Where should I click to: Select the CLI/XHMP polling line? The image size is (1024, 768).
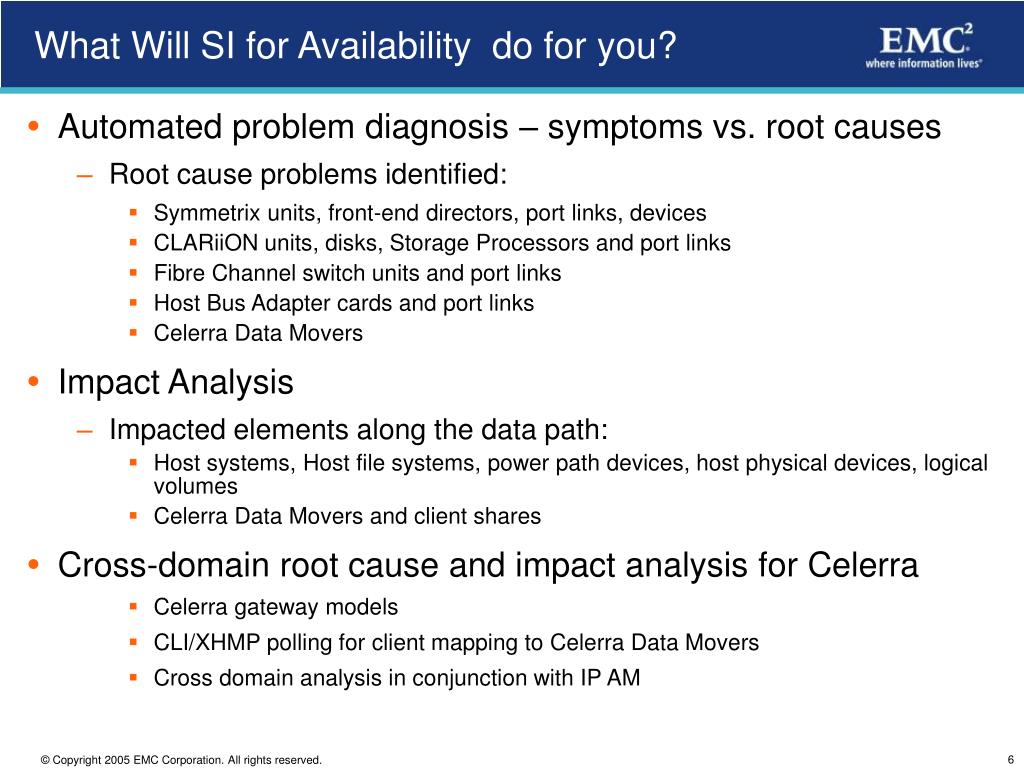click(456, 643)
